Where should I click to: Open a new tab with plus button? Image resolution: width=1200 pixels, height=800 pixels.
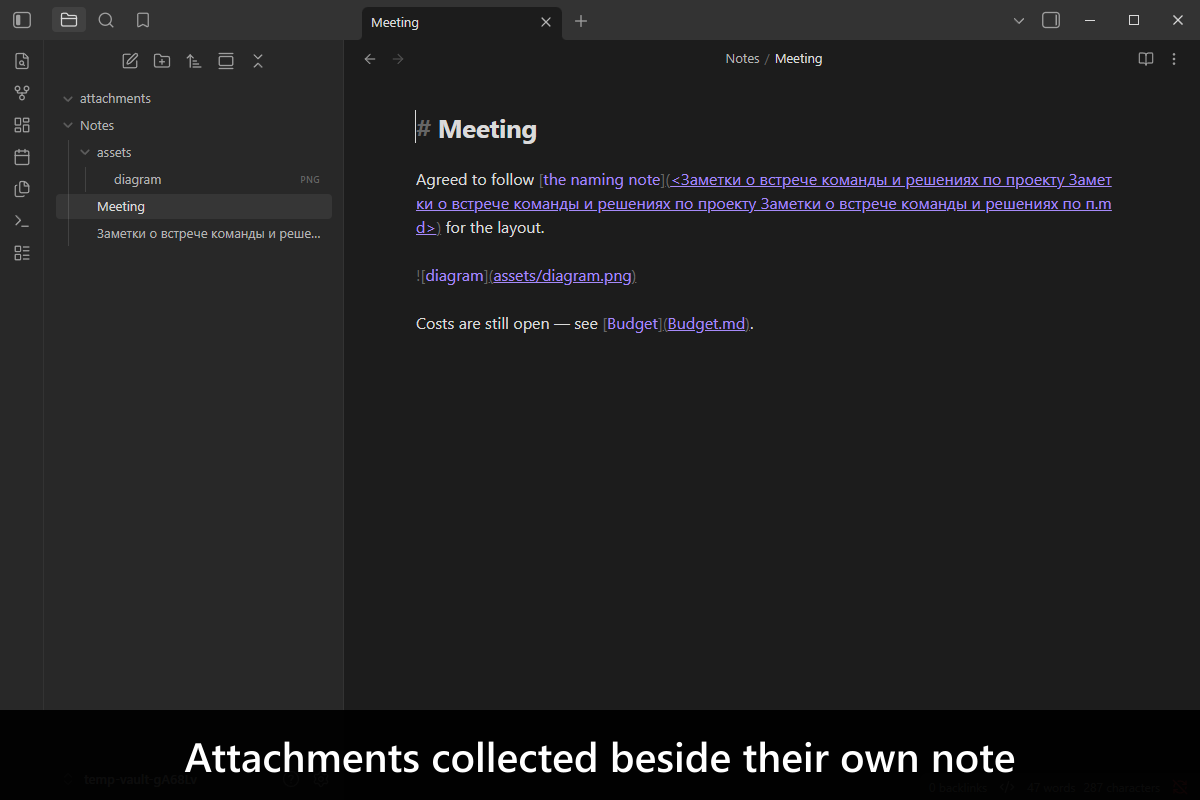point(581,21)
